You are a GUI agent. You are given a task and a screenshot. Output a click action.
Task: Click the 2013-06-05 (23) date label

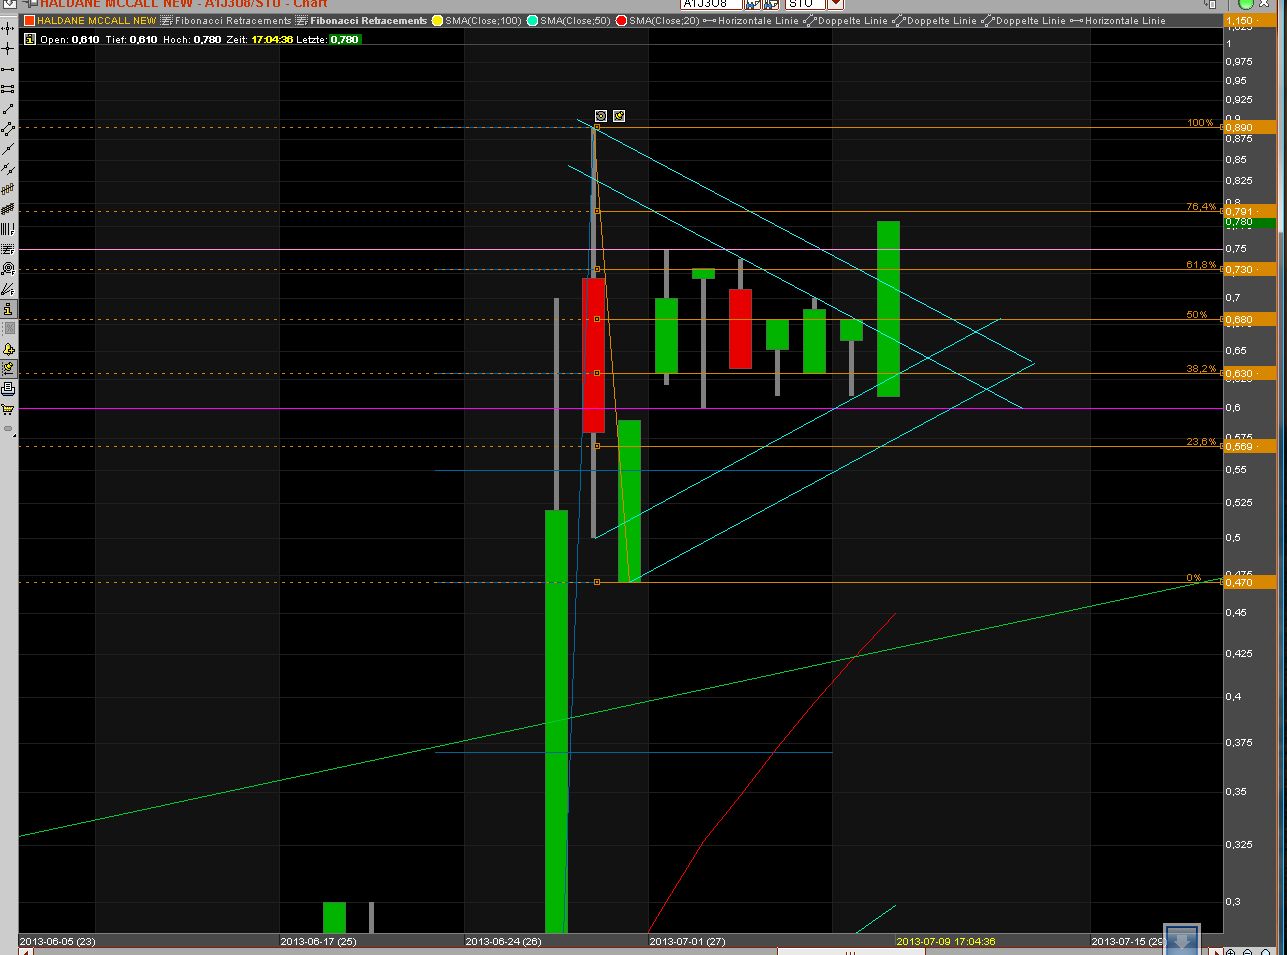58,941
